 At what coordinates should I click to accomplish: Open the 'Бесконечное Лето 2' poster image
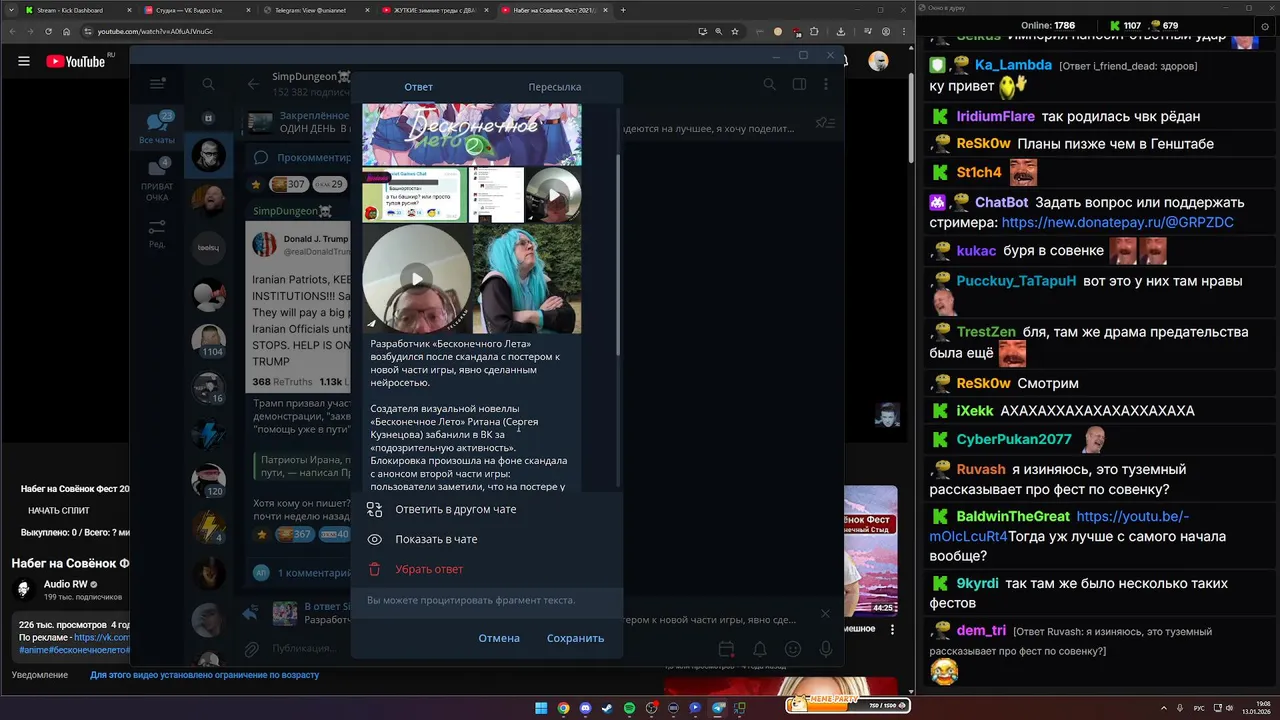click(x=471, y=135)
